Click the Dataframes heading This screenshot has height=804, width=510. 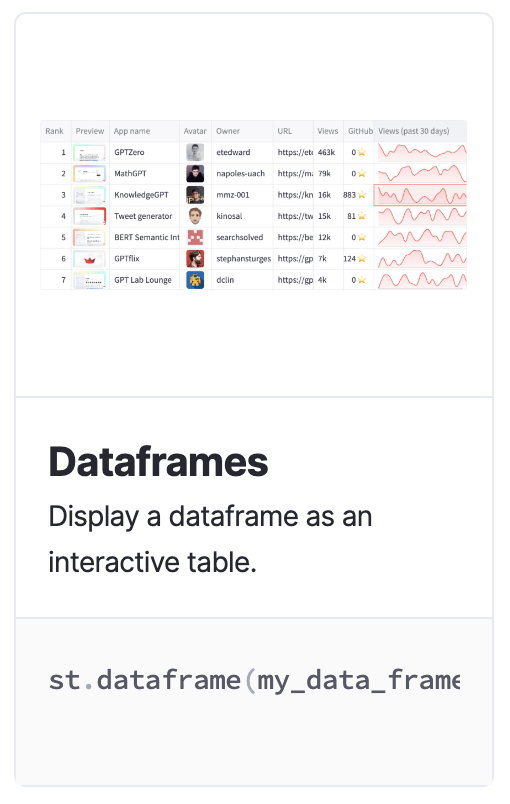click(158, 462)
